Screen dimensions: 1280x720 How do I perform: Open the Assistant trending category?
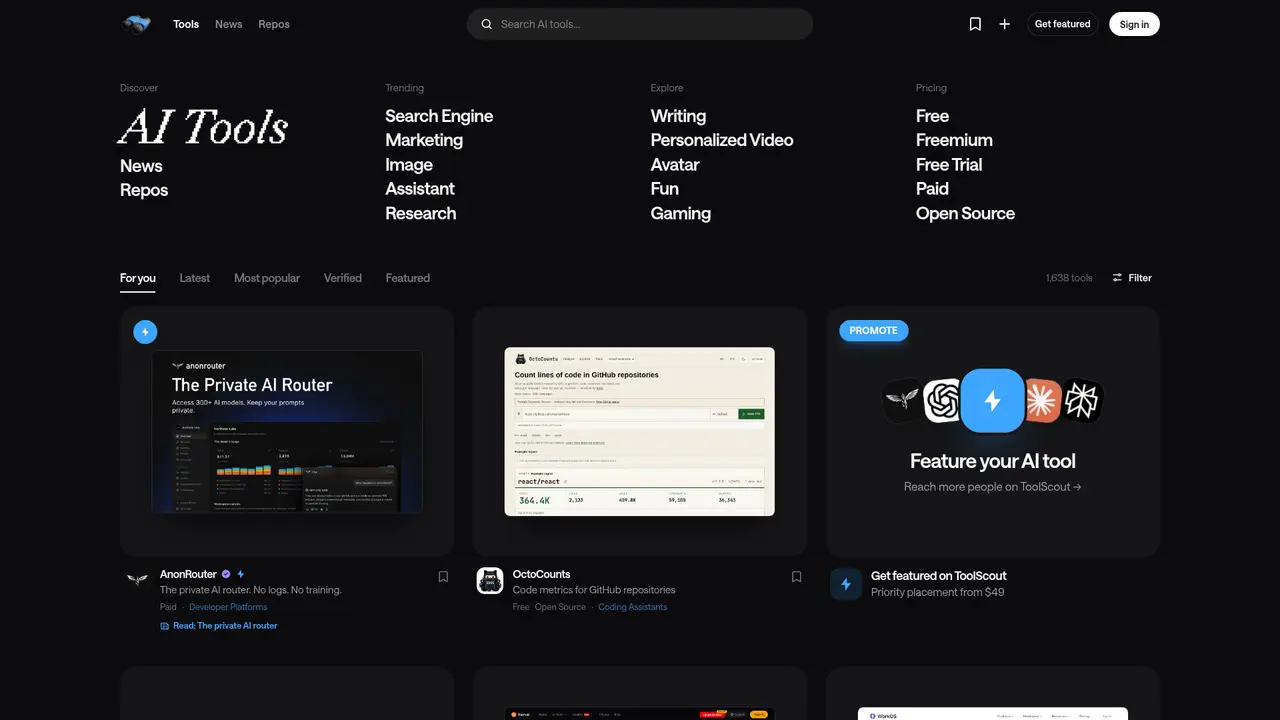pyautogui.click(x=420, y=189)
